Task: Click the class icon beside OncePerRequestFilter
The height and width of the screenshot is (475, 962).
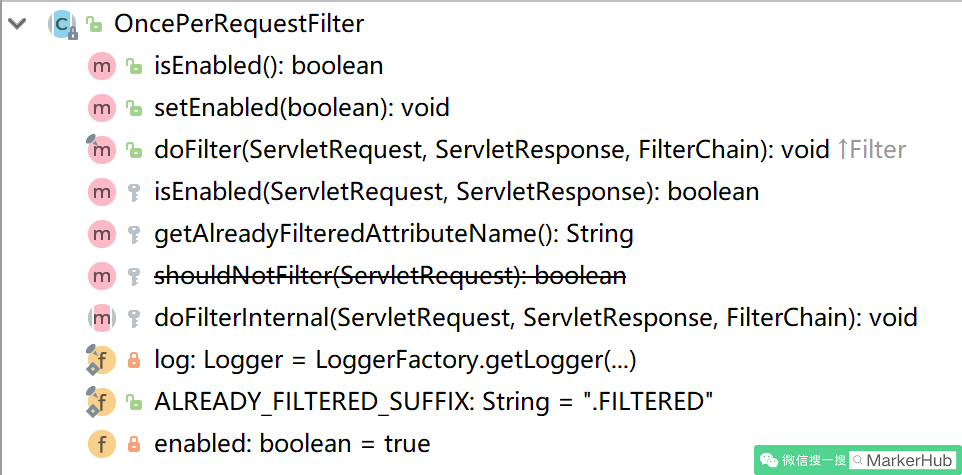Action: tap(63, 24)
